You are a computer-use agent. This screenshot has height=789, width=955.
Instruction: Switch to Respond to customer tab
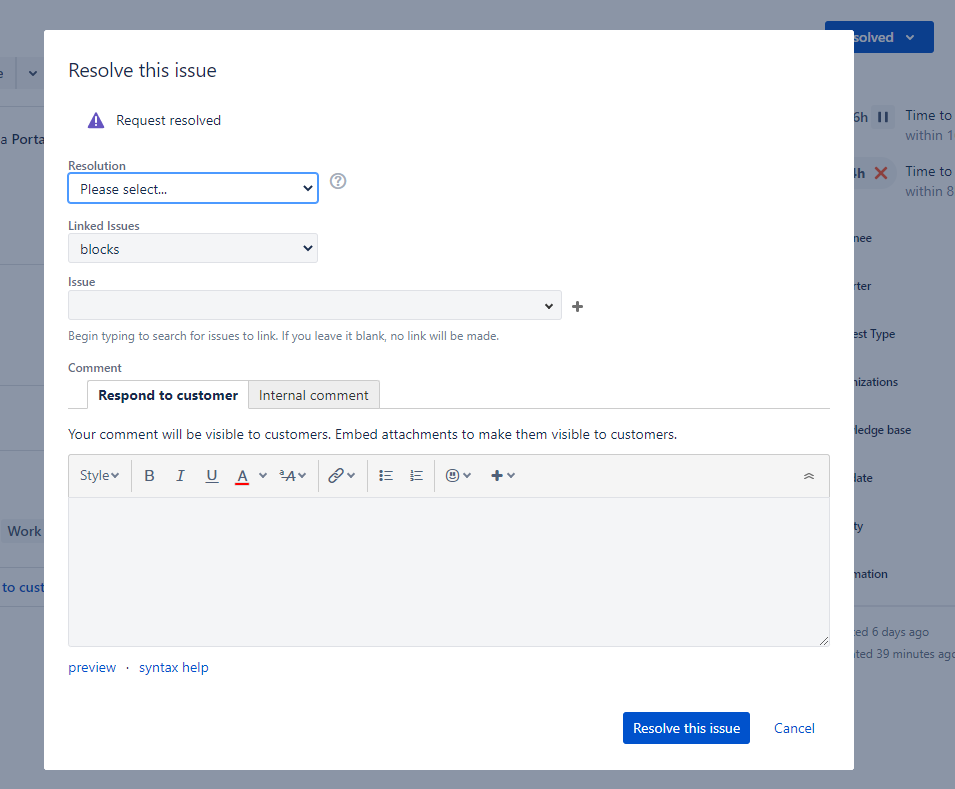point(168,395)
